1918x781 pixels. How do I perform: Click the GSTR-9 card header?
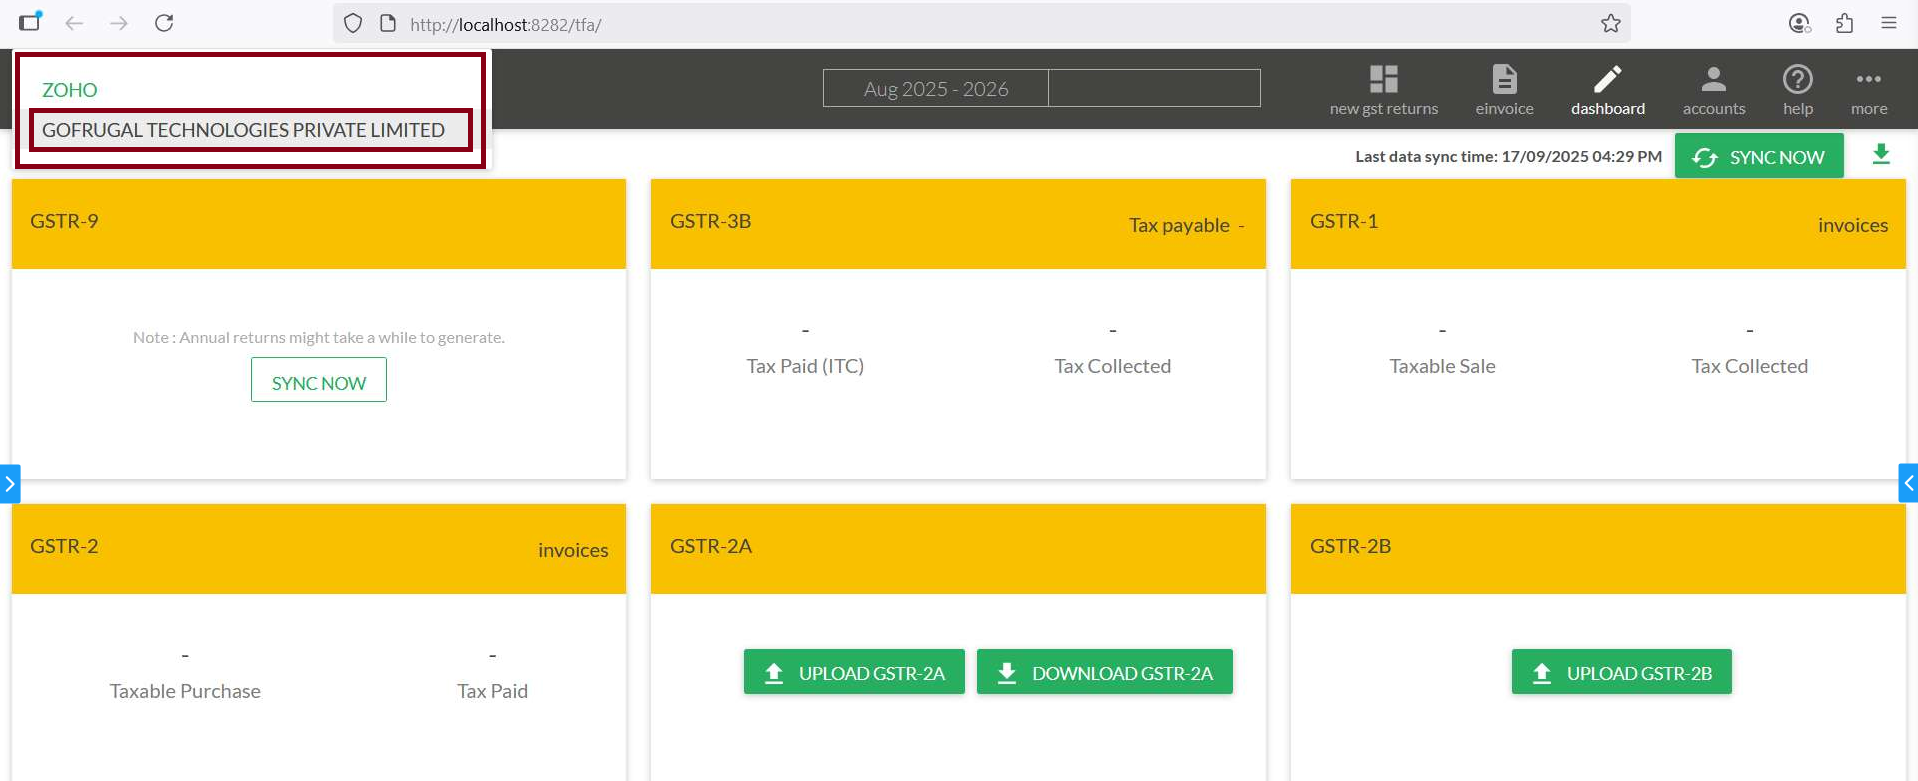pyautogui.click(x=319, y=223)
